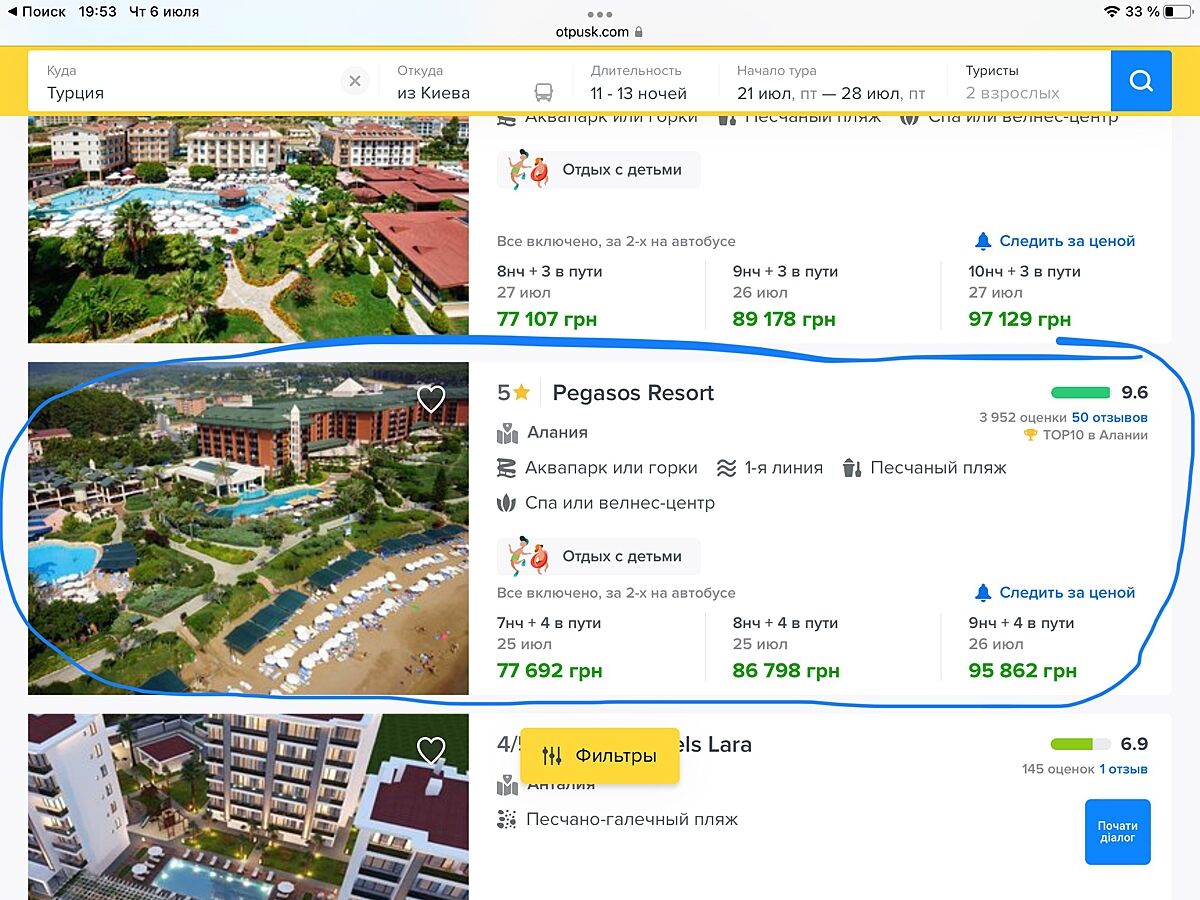Viewport: 1200px width, 900px height.
Task: Open Начало тура date range picker
Action: point(830,82)
